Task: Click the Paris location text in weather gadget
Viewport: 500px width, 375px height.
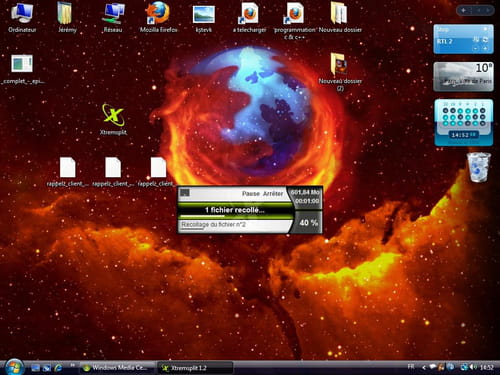Action: pyautogui.click(x=465, y=81)
